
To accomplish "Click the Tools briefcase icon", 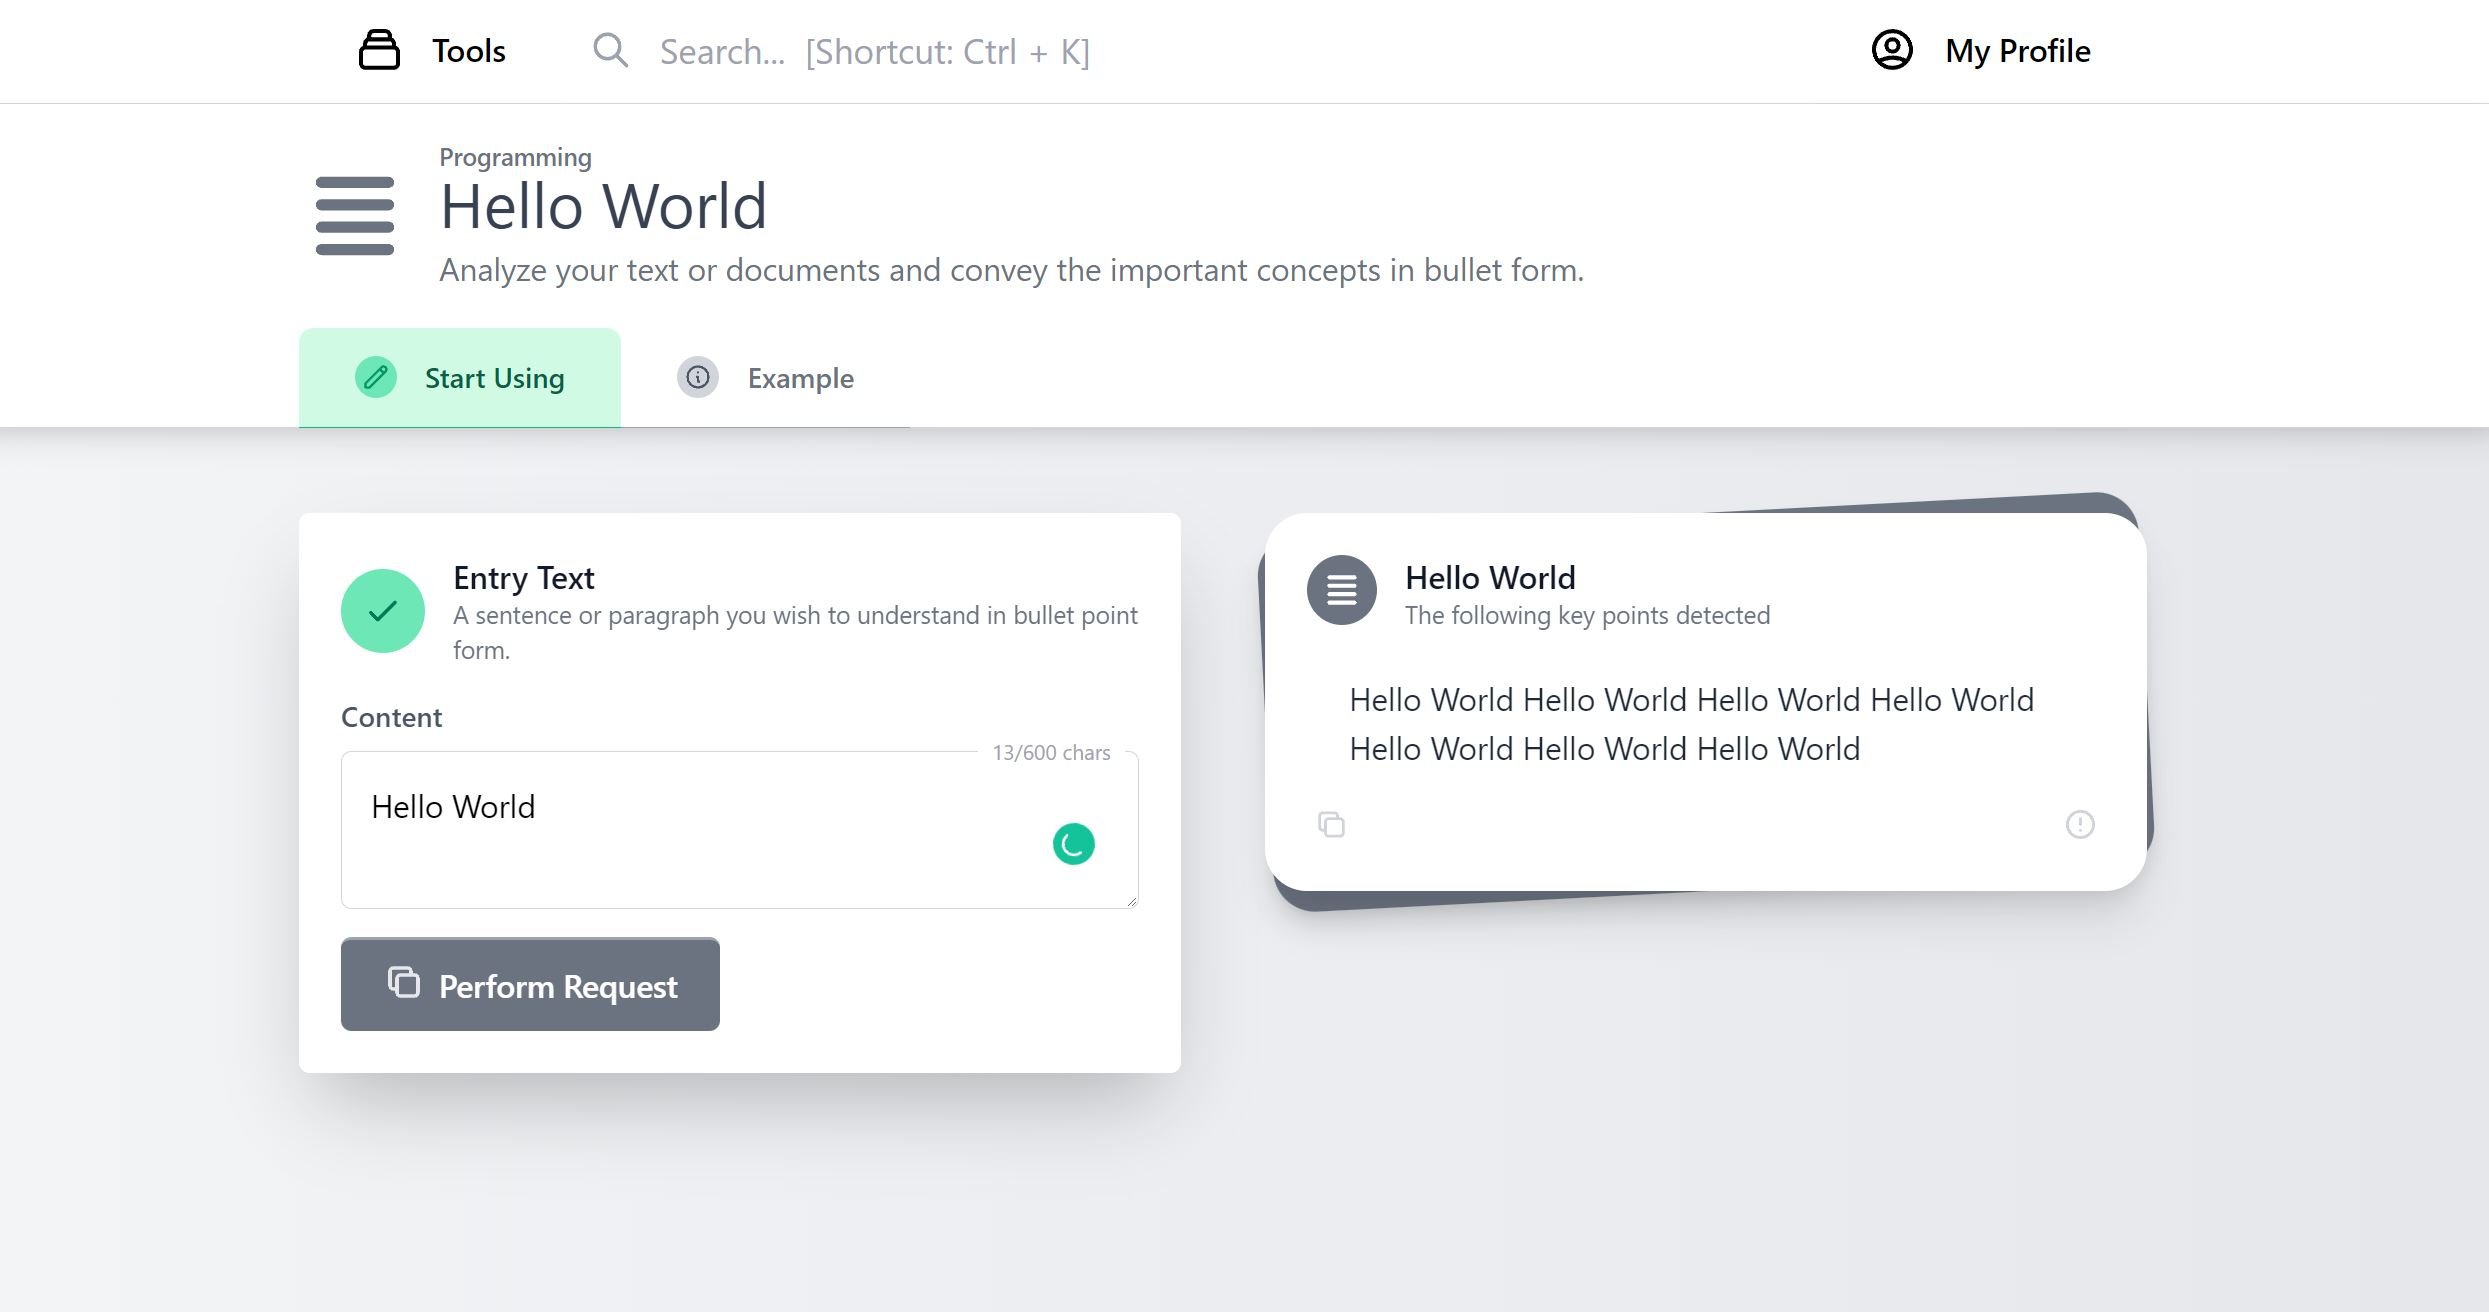I will pyautogui.click(x=379, y=50).
